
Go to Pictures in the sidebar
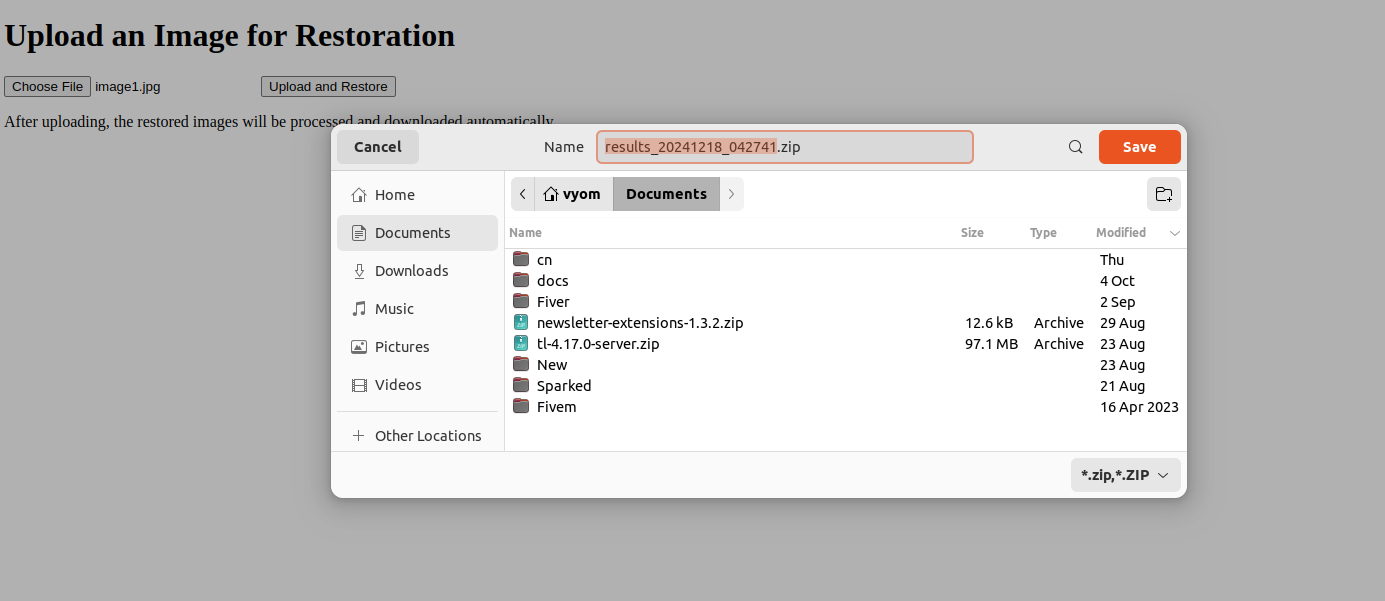(402, 347)
